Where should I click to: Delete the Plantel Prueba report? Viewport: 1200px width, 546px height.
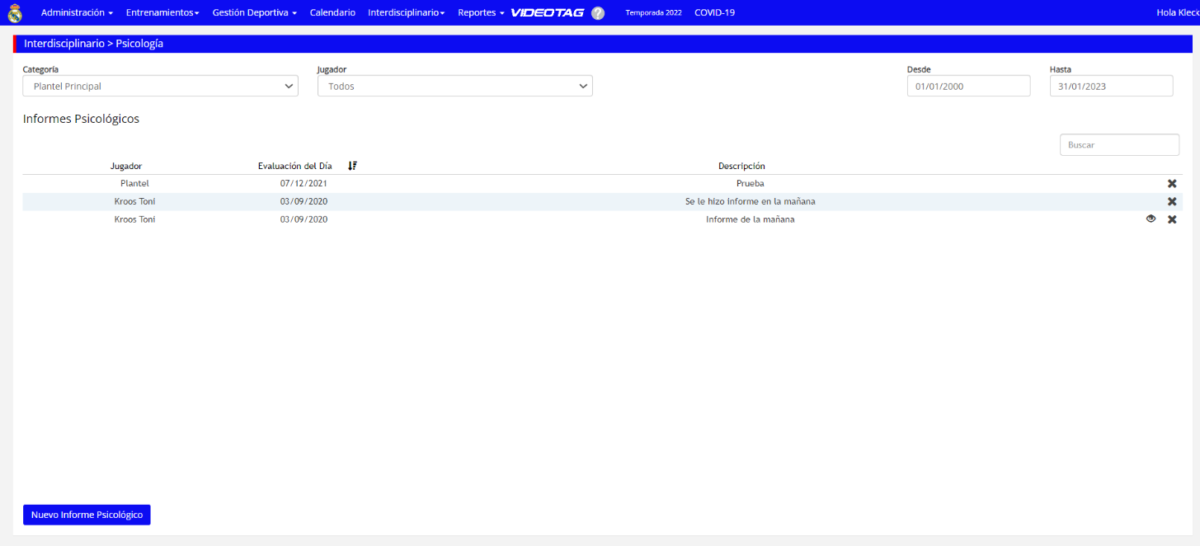pos(1172,184)
